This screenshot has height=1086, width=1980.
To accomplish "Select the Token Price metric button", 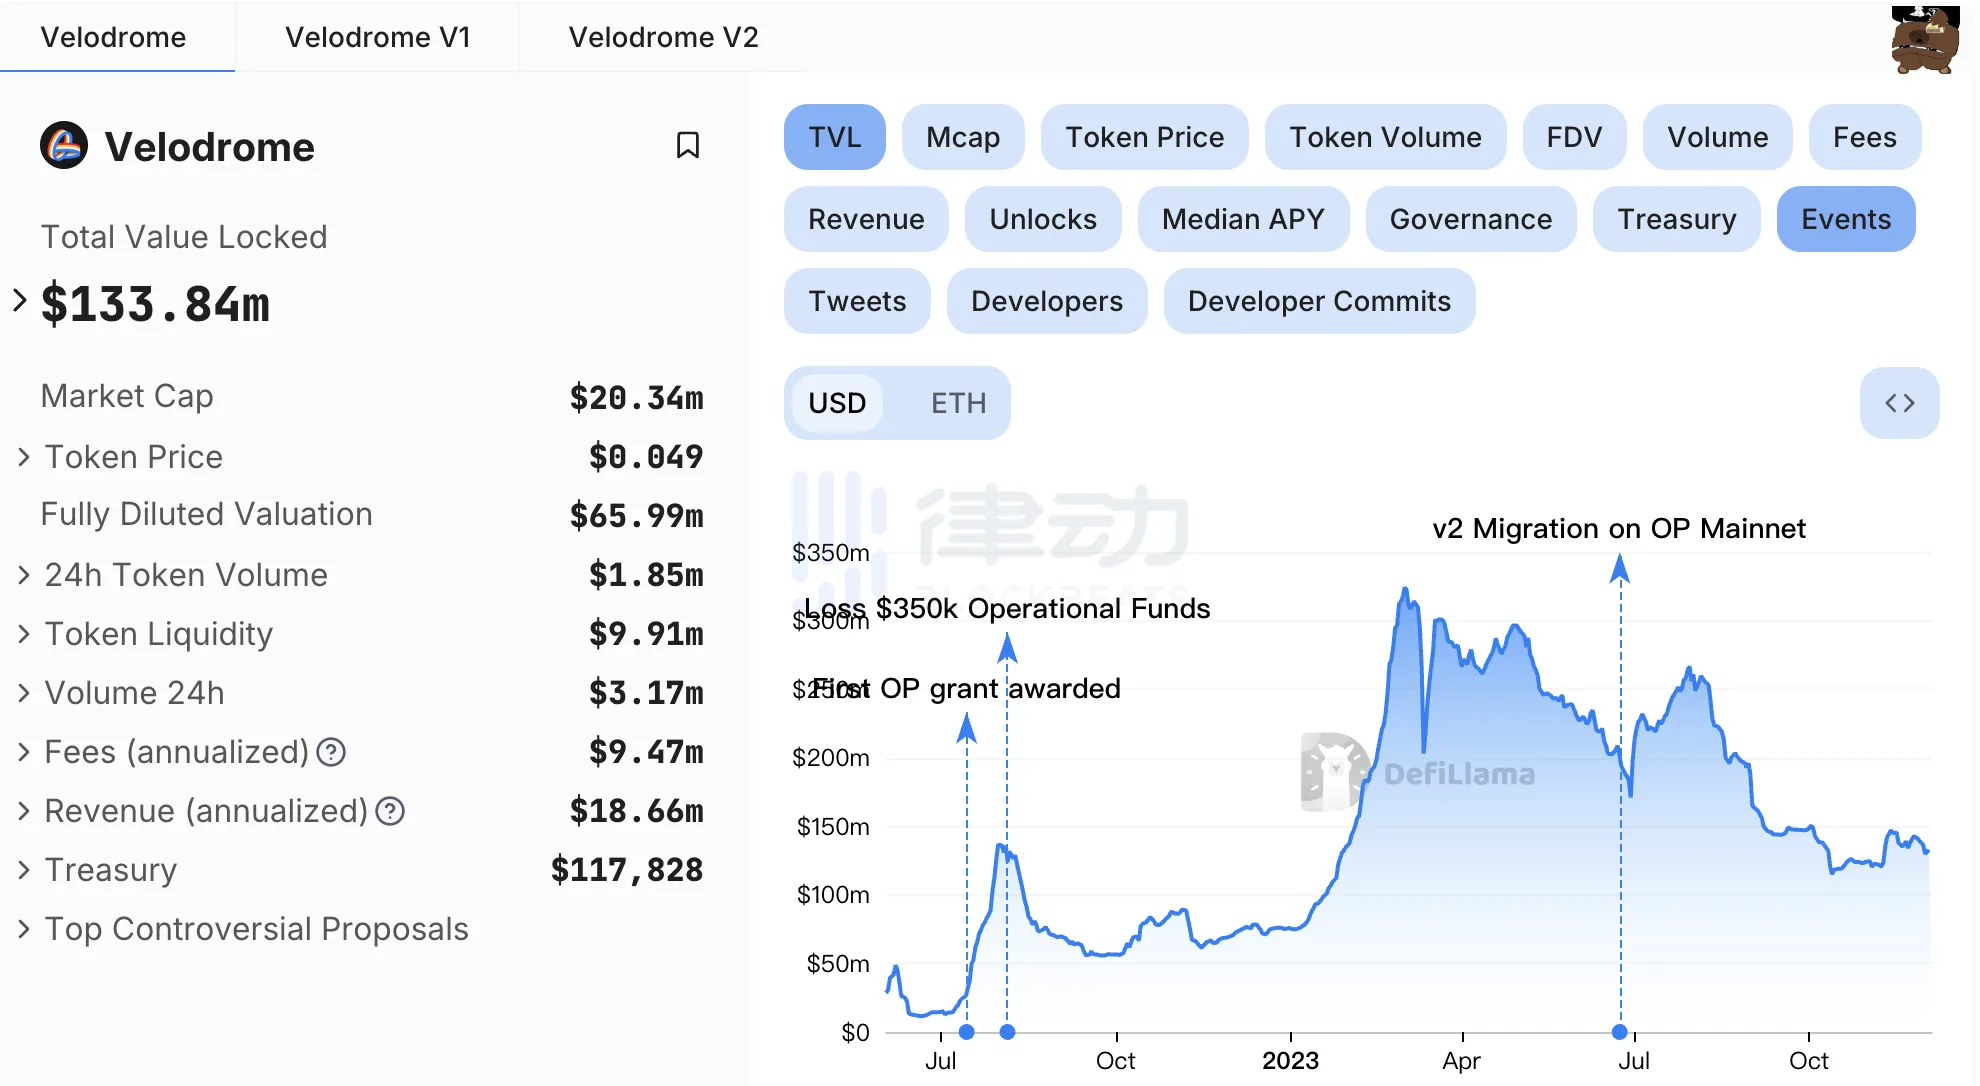I will pyautogui.click(x=1143, y=135).
